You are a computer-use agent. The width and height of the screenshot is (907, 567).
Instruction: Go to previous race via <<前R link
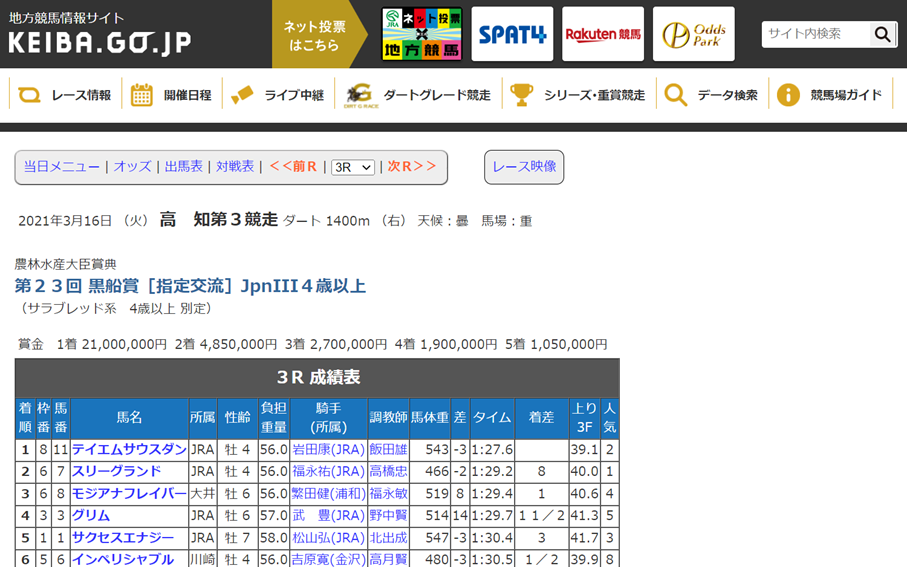click(293, 166)
